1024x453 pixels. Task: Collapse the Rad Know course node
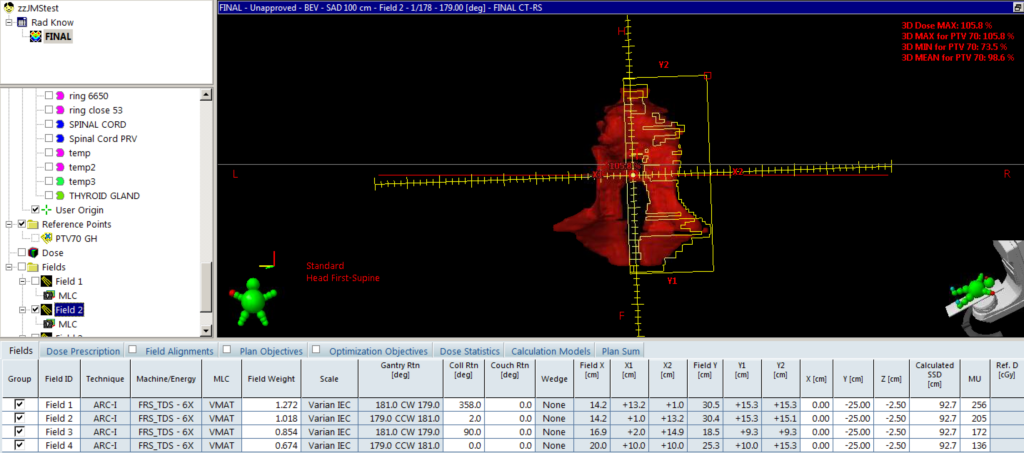(9, 21)
